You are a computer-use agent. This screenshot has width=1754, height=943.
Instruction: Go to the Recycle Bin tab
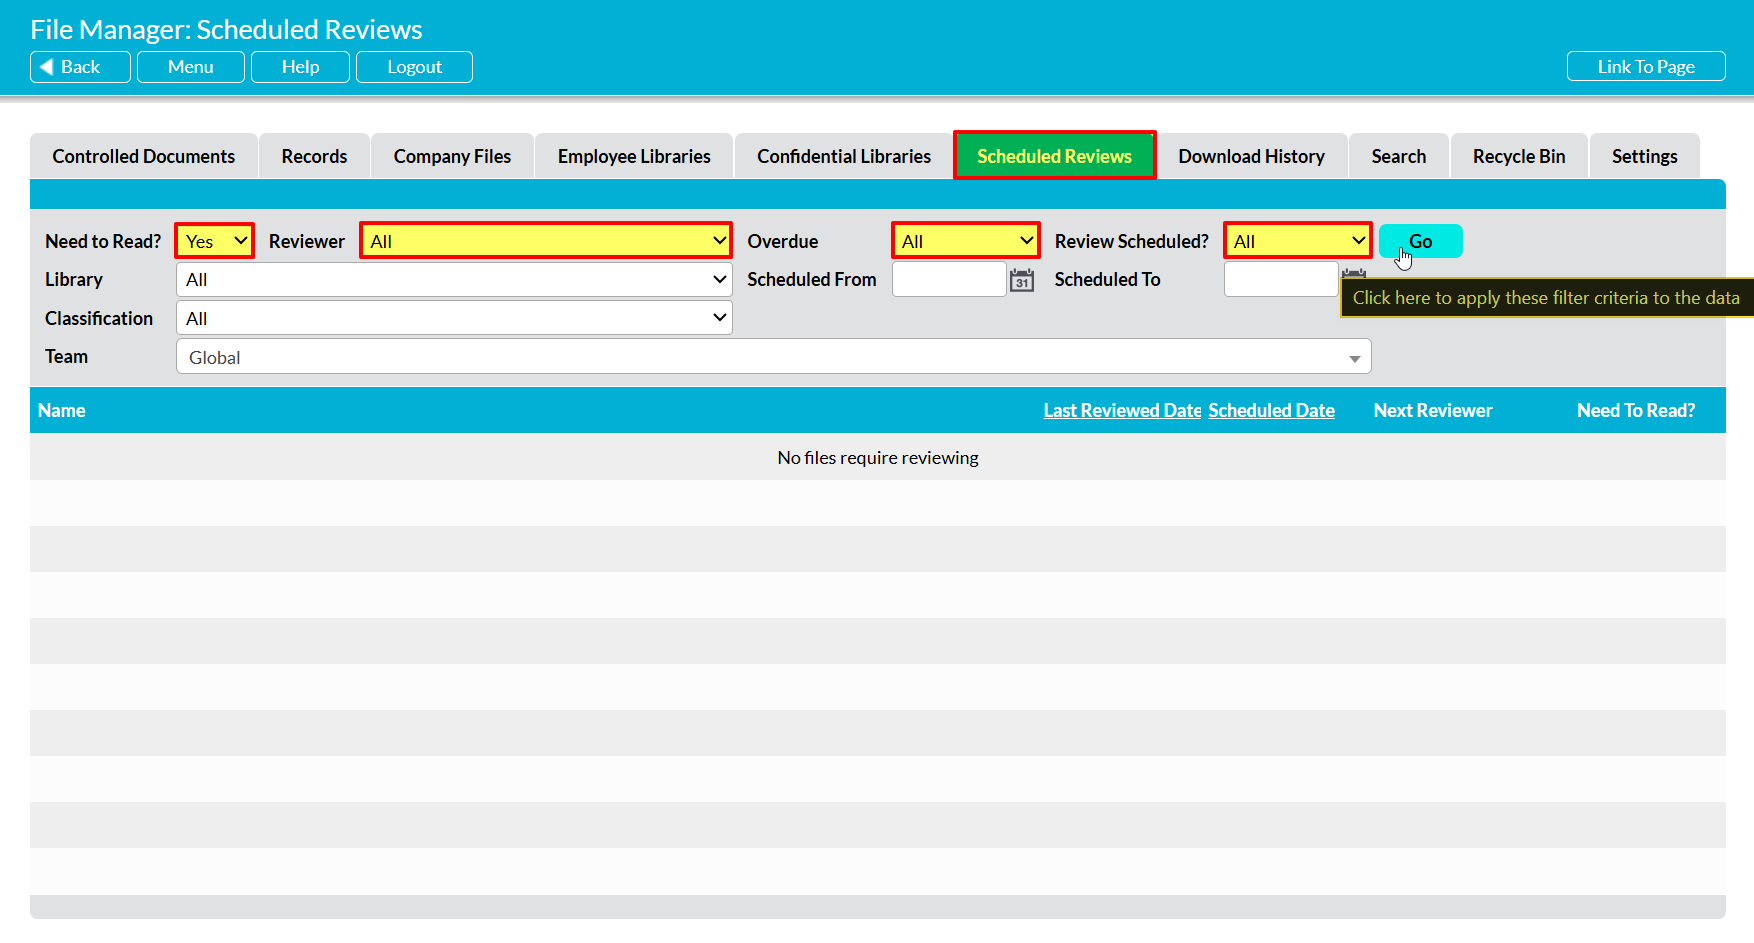pyautogui.click(x=1518, y=157)
